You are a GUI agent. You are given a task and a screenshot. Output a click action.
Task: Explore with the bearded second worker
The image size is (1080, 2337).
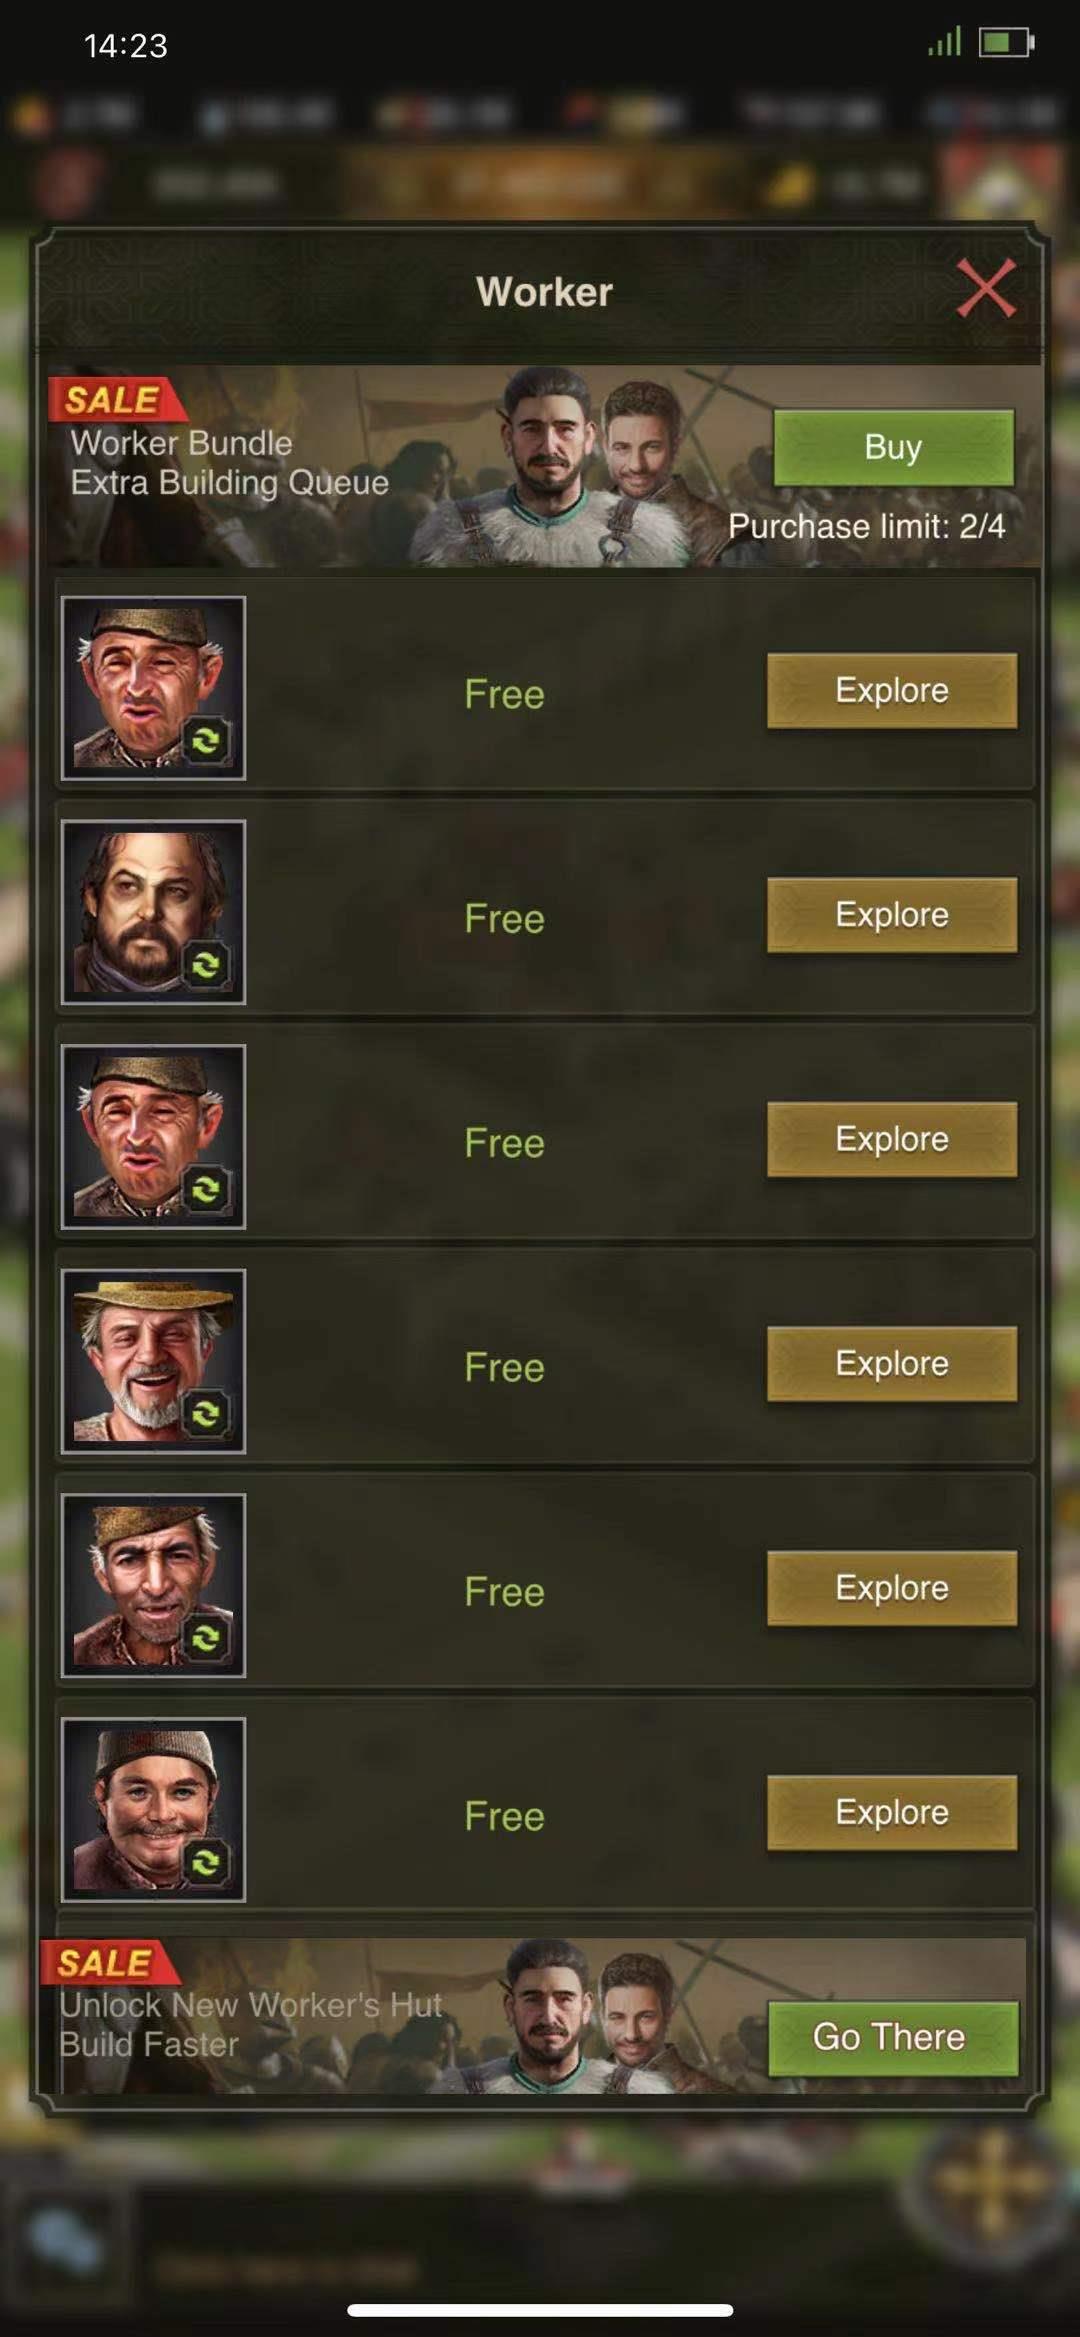coord(892,914)
